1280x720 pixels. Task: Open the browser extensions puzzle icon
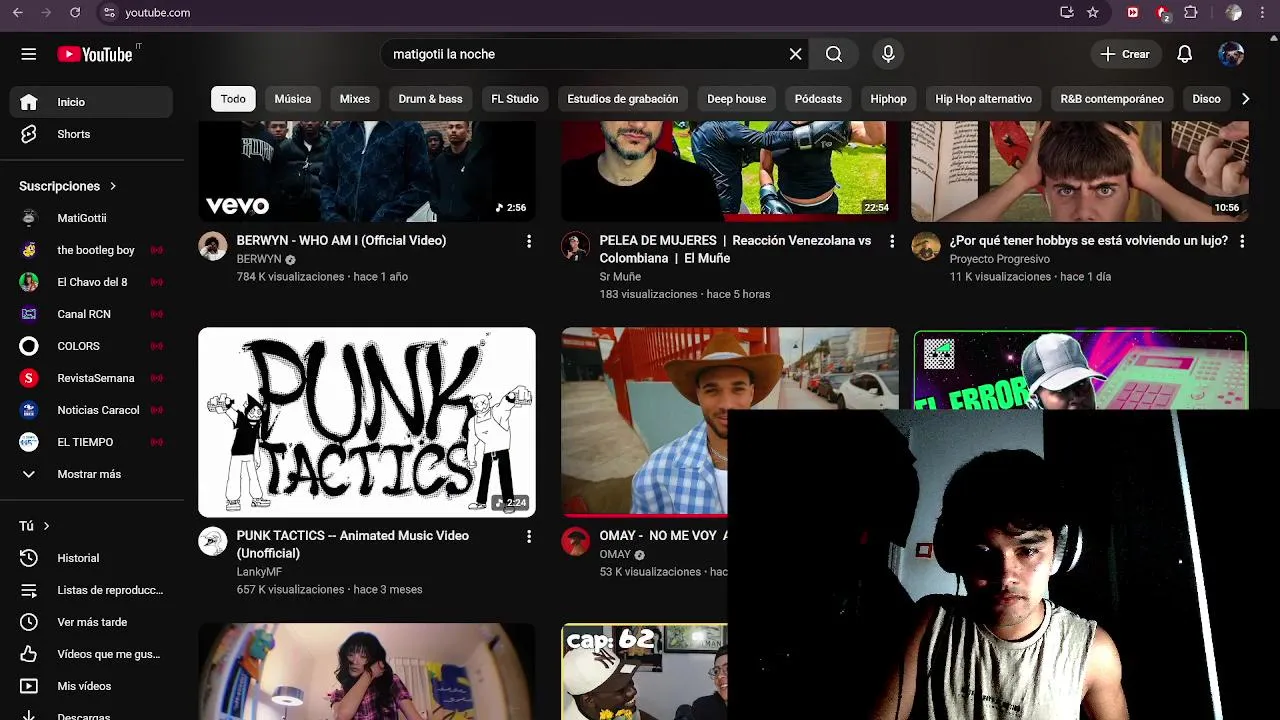coord(1190,13)
